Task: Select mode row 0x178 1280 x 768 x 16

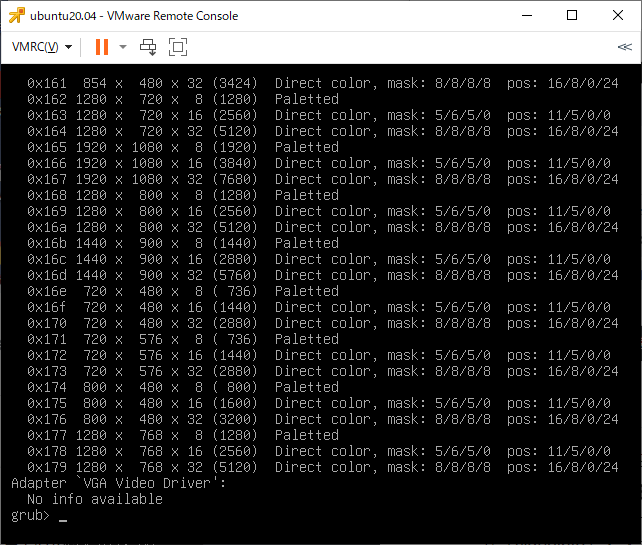Action: [x=319, y=451]
